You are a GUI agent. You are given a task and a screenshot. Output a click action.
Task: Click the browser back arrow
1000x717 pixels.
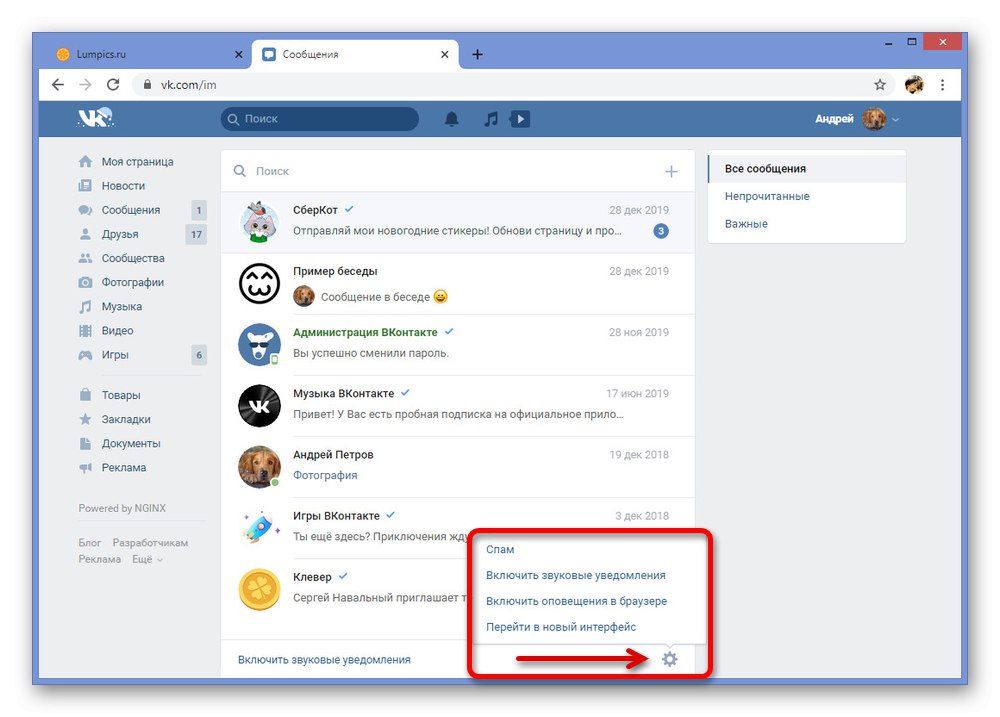click(58, 85)
